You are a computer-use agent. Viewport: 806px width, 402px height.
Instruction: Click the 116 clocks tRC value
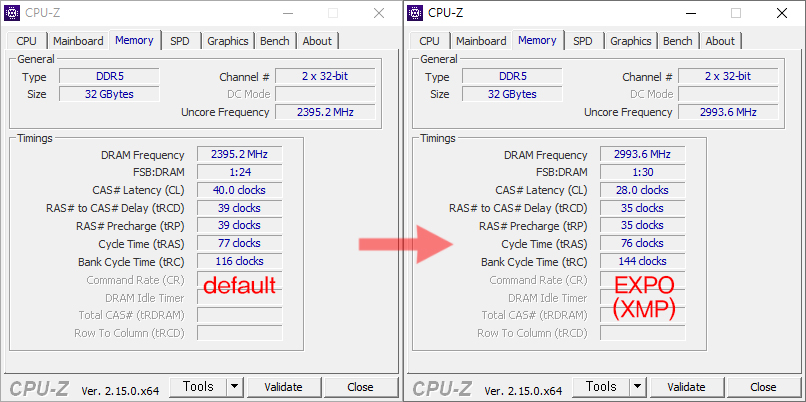point(240,261)
